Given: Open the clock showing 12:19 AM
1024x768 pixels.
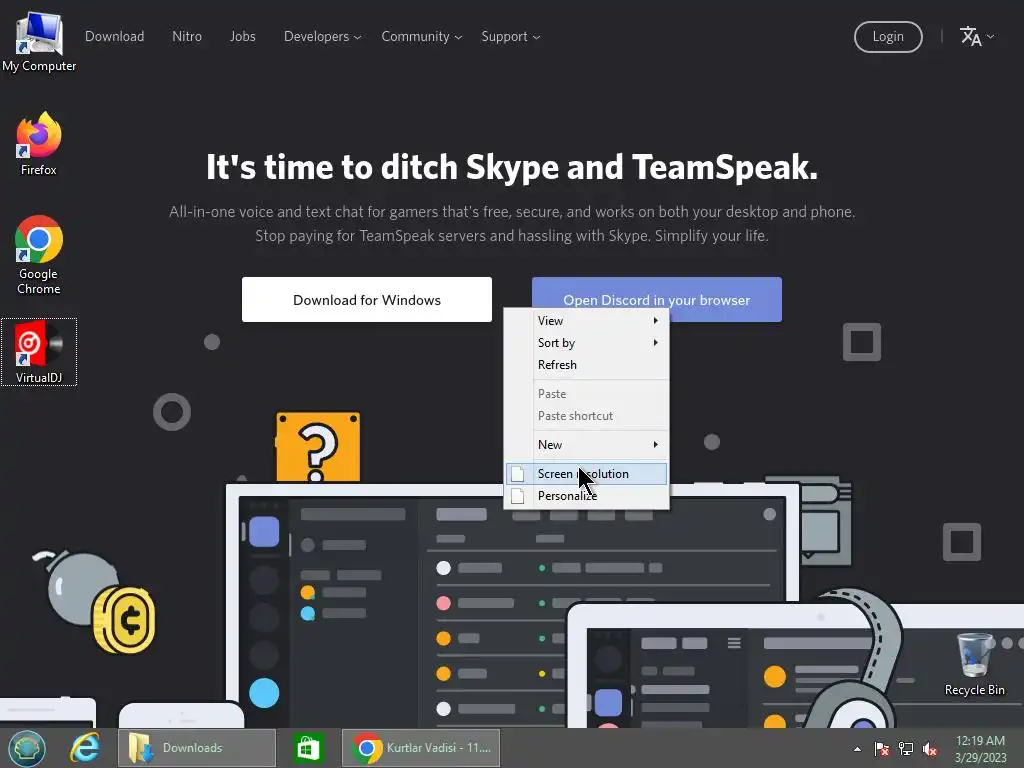Looking at the screenshot, I should tap(980, 748).
